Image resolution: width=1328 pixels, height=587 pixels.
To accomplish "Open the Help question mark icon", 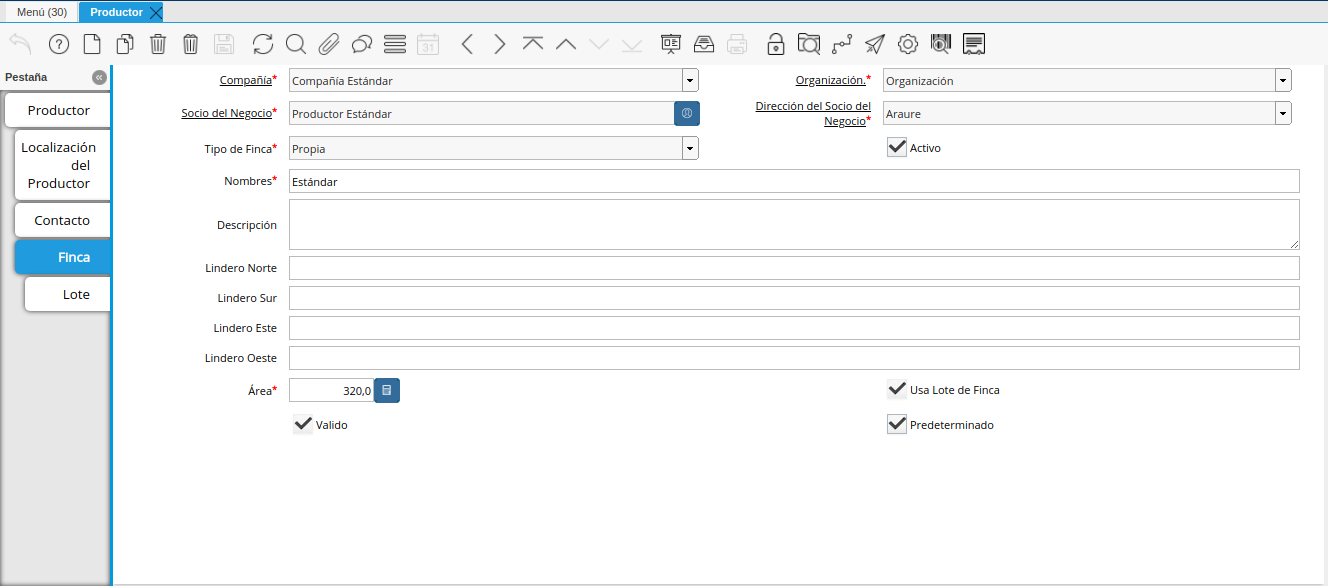I will click(x=58, y=44).
